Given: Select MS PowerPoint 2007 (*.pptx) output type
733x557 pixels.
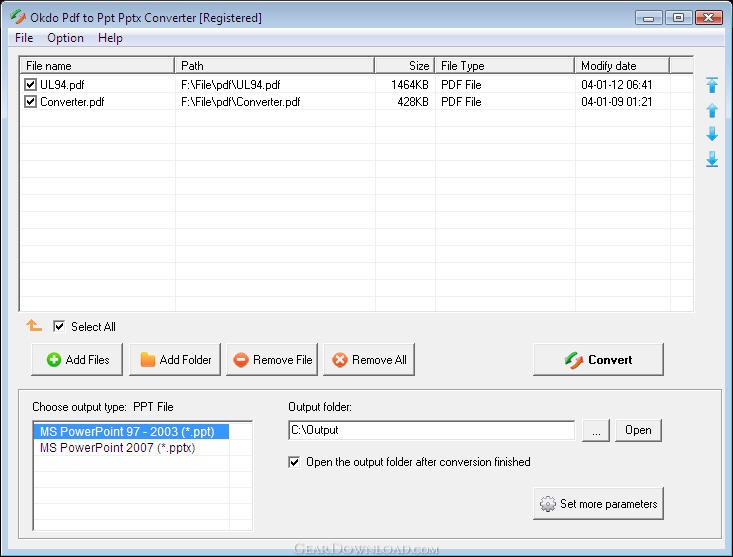Looking at the screenshot, I should pyautogui.click(x=117, y=448).
